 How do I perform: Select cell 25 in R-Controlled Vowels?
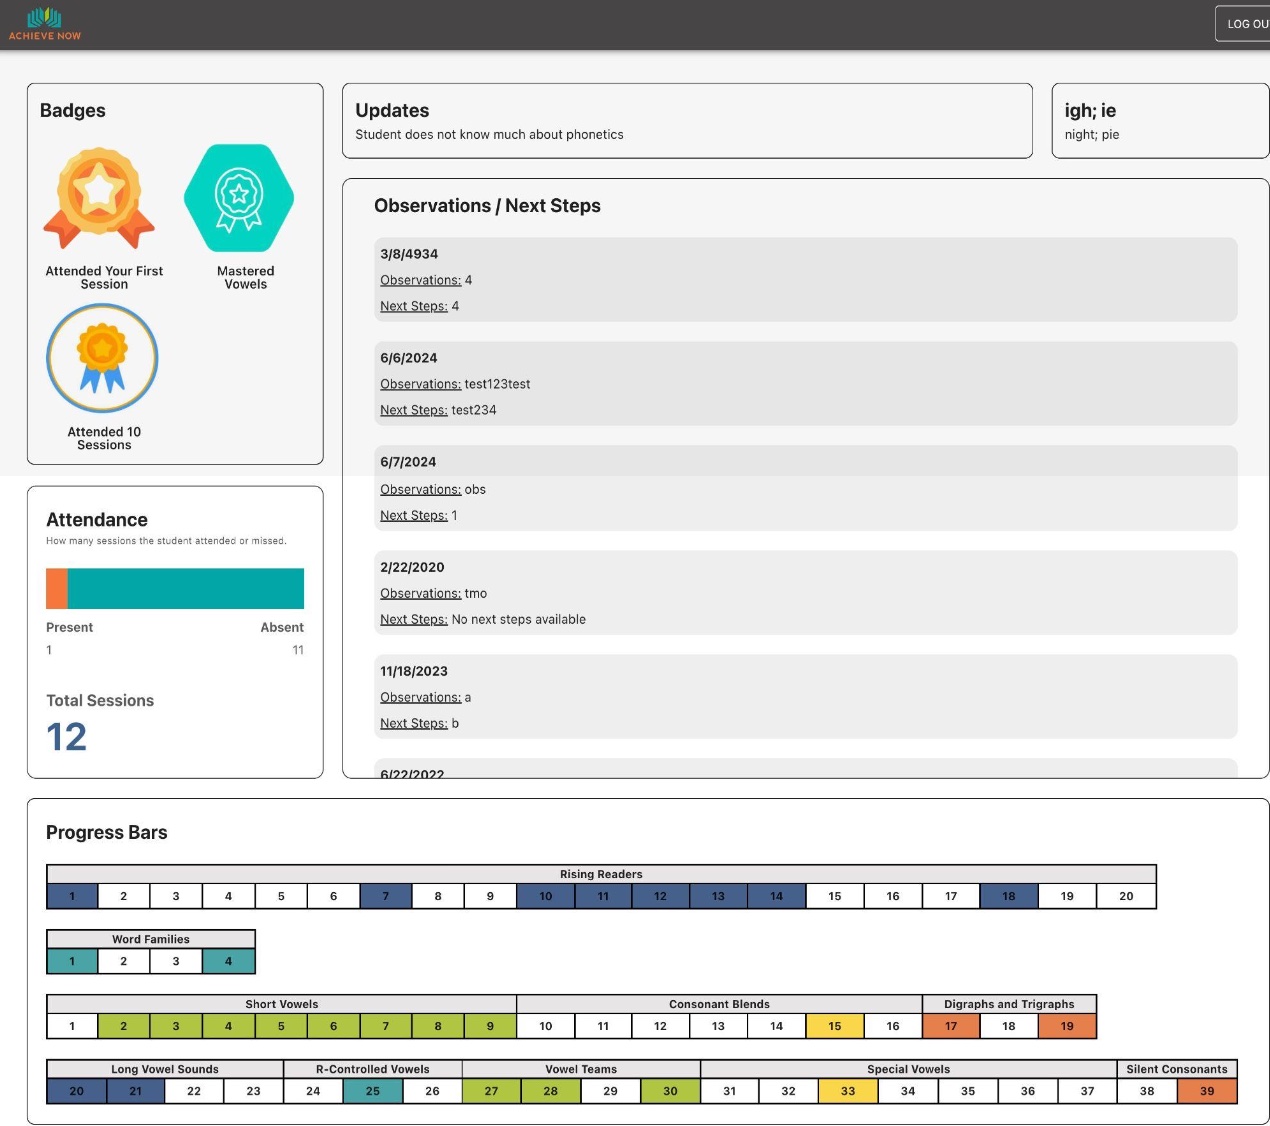pos(373,1091)
